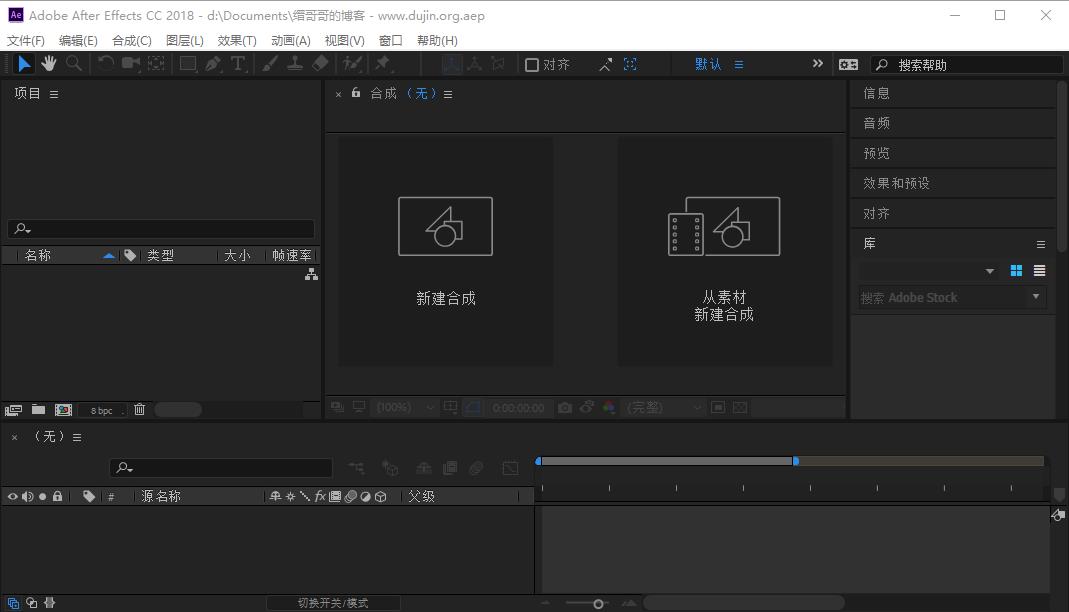Click the show channel RGB icon

pyautogui.click(x=609, y=408)
